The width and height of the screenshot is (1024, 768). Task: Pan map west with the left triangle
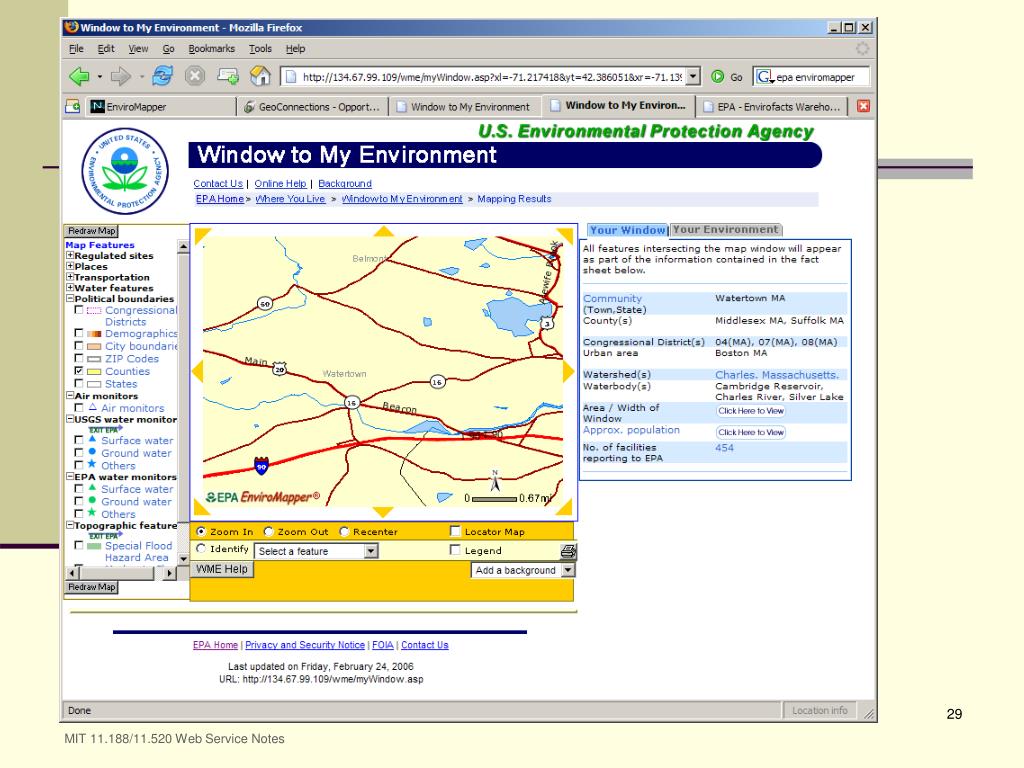click(197, 372)
